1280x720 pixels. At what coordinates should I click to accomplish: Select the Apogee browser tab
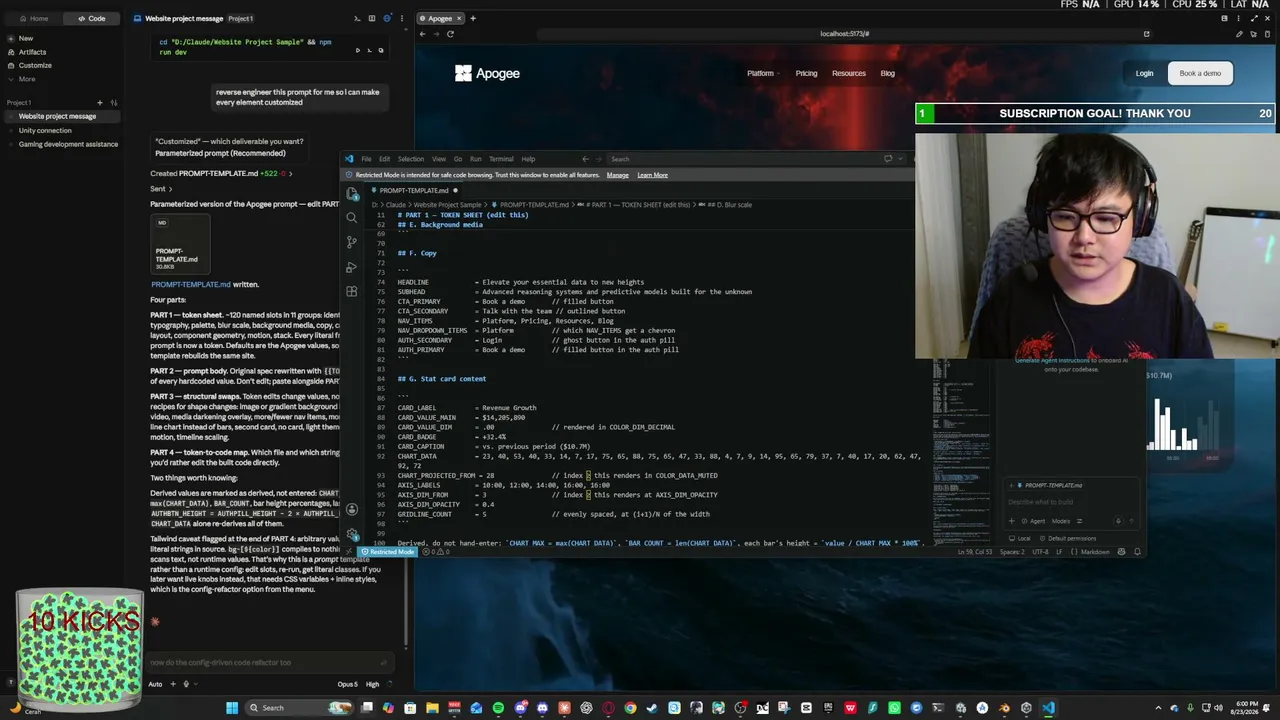[x=441, y=18]
